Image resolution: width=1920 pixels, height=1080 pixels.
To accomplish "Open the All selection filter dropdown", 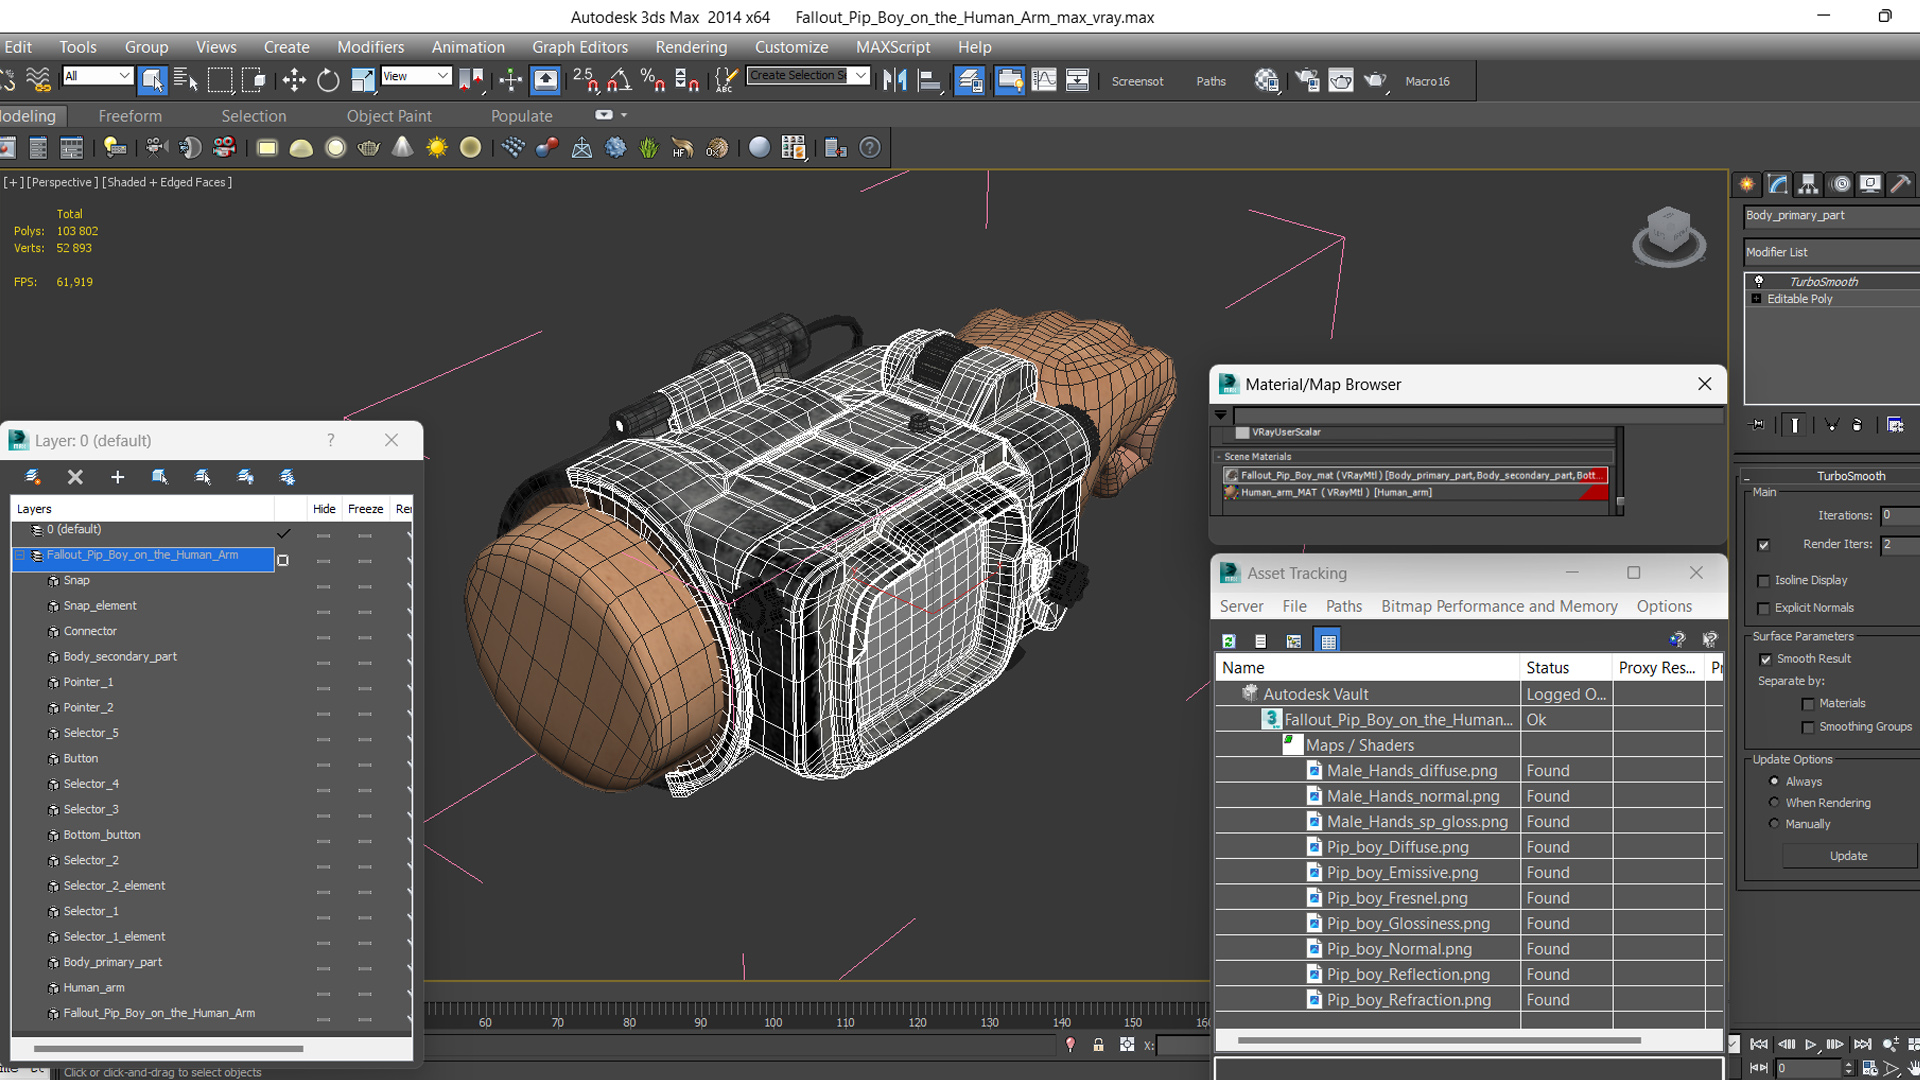I will 97,76.
